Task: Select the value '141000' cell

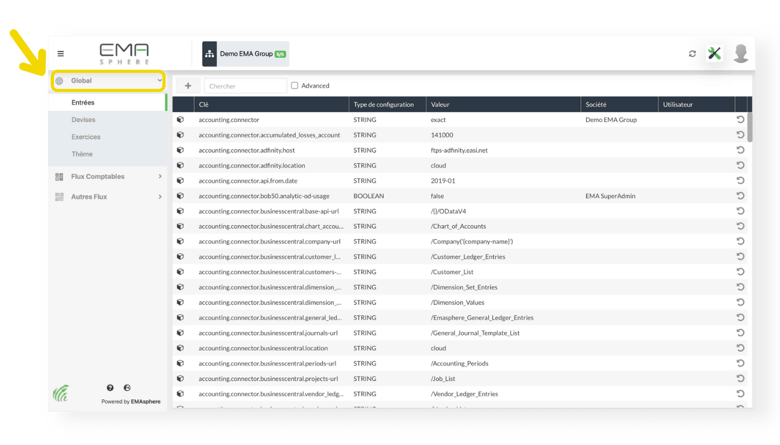Action: [442, 135]
